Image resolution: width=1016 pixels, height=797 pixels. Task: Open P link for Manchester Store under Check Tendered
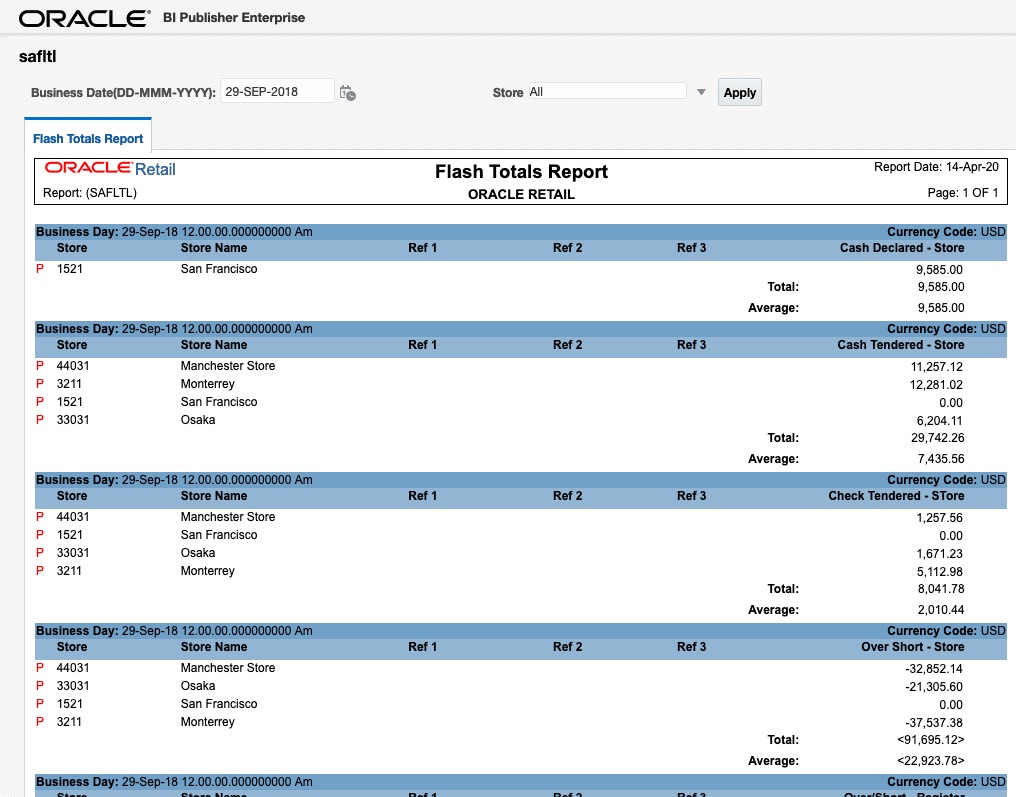coord(40,517)
